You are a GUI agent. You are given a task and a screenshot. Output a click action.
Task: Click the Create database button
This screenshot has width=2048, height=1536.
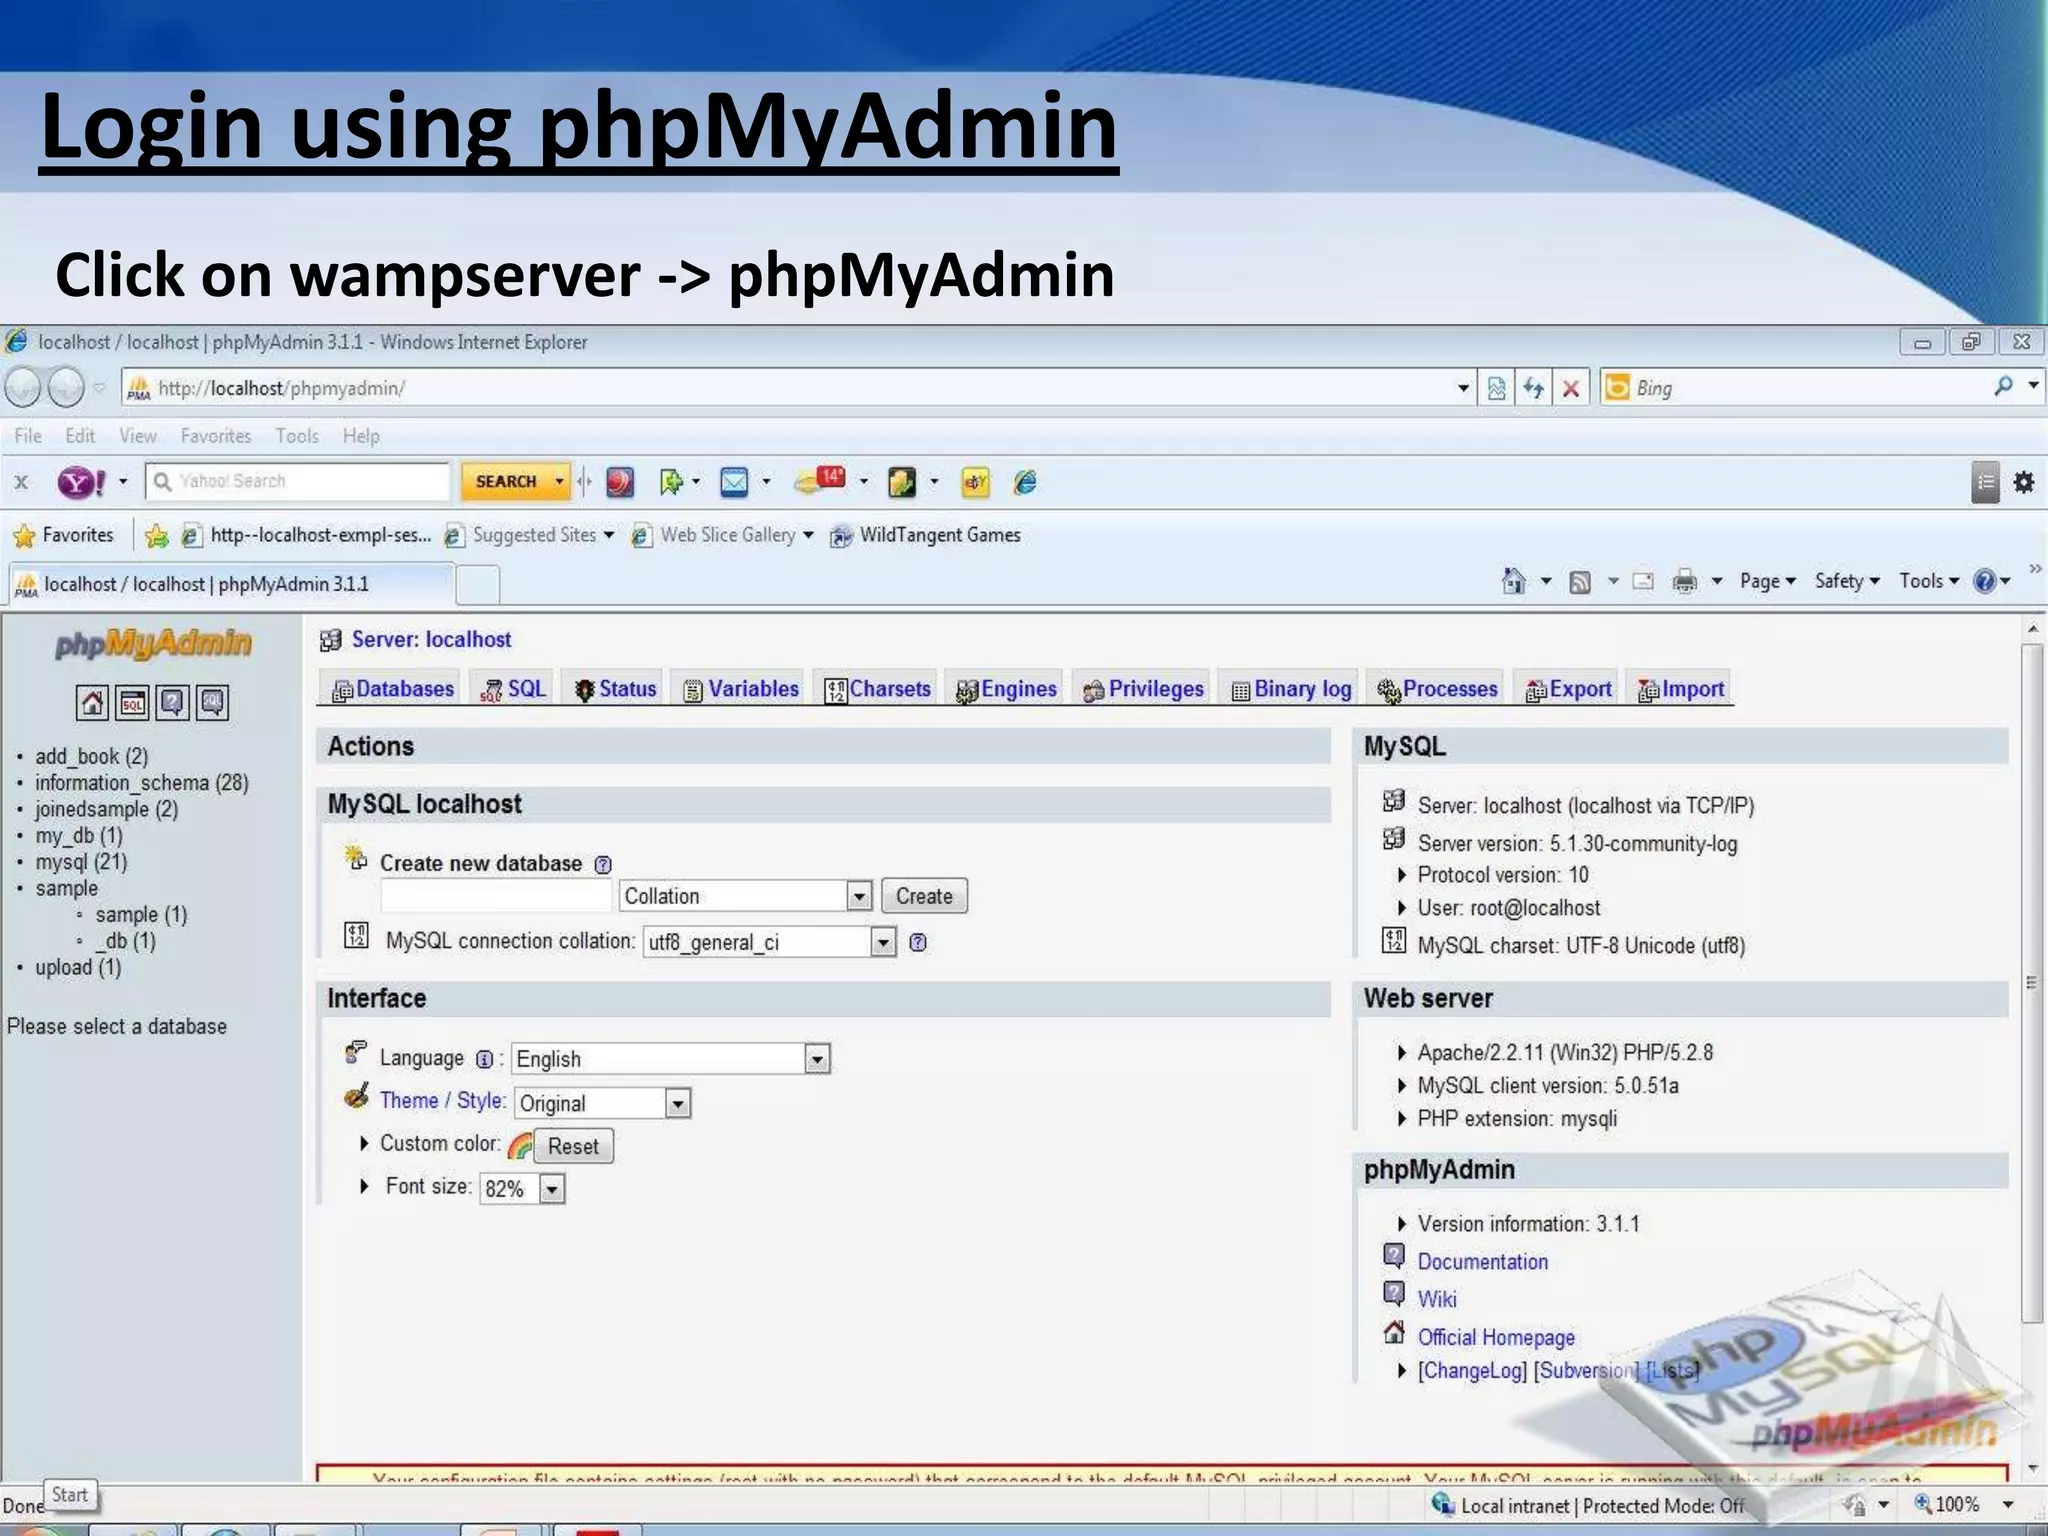click(924, 896)
